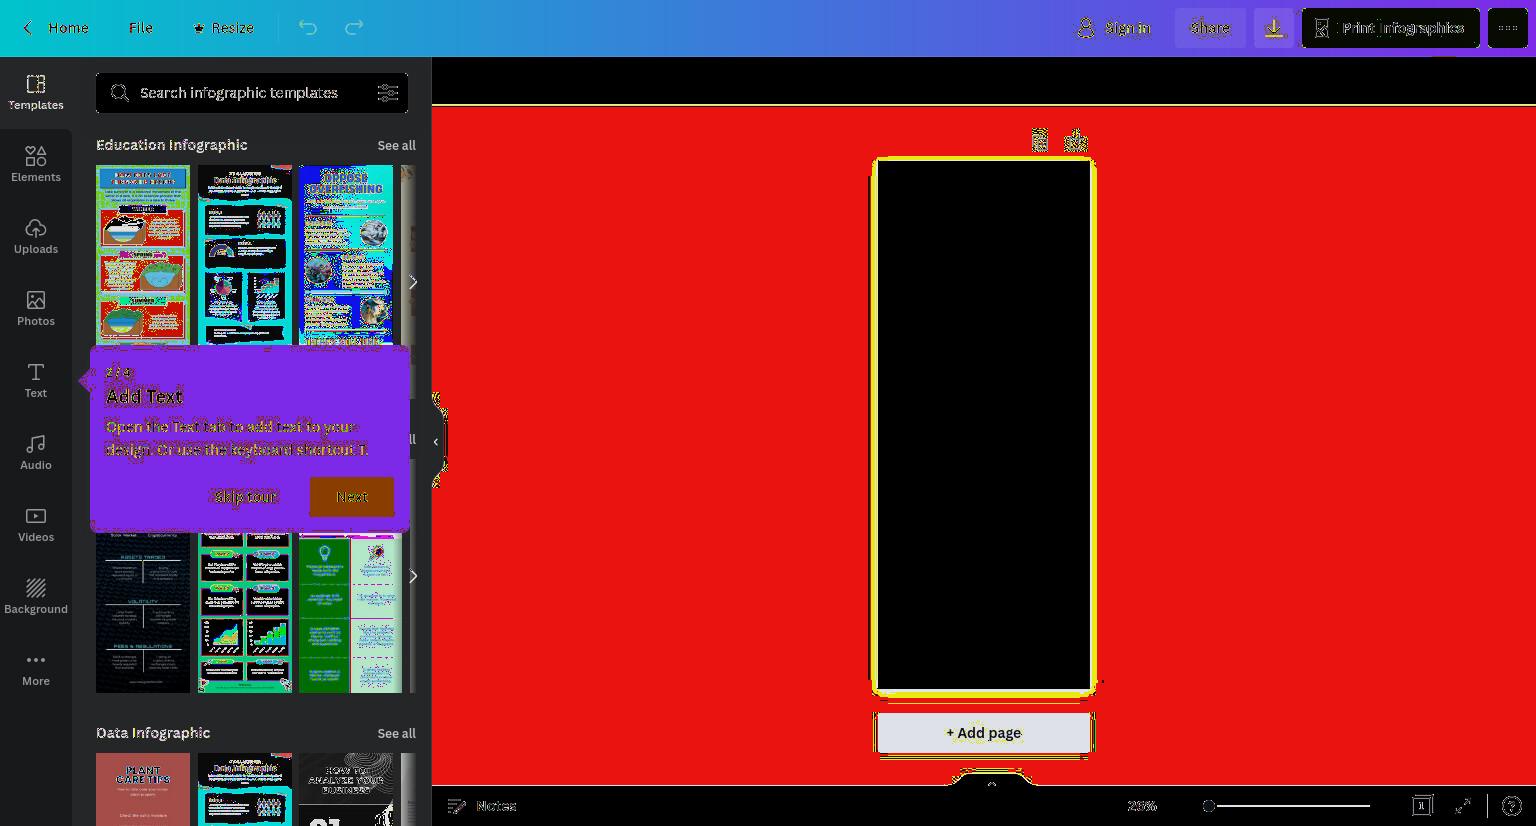Select the green lightbulb template thumbnail

[x=350, y=612]
